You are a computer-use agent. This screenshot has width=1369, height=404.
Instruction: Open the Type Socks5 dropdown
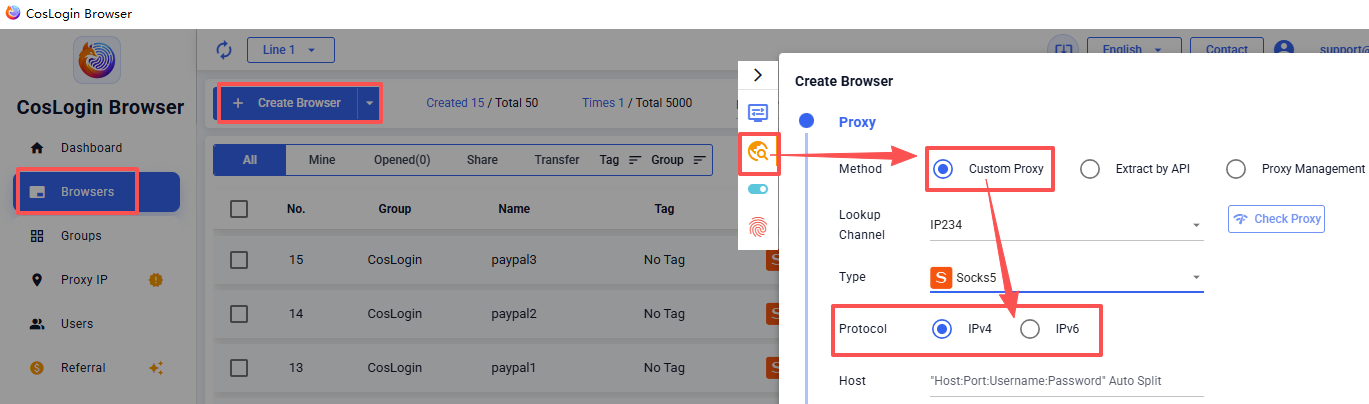point(1066,278)
